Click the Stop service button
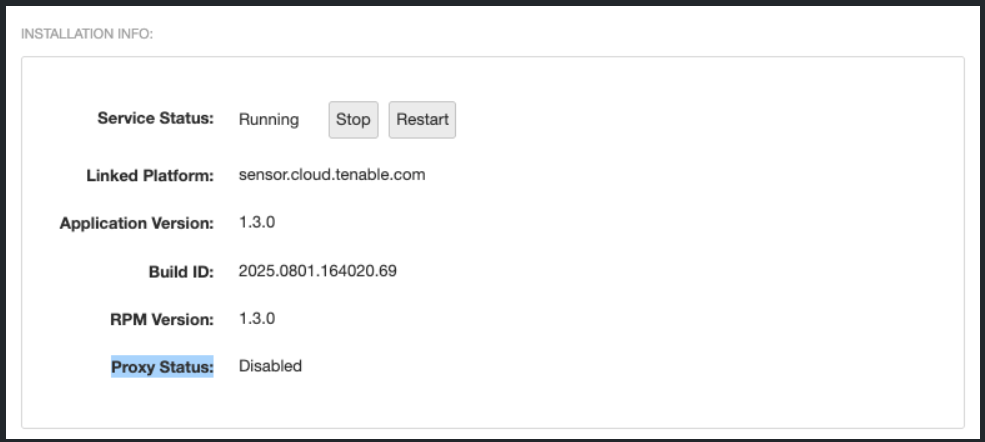Image resolution: width=985 pixels, height=442 pixels. click(353, 119)
